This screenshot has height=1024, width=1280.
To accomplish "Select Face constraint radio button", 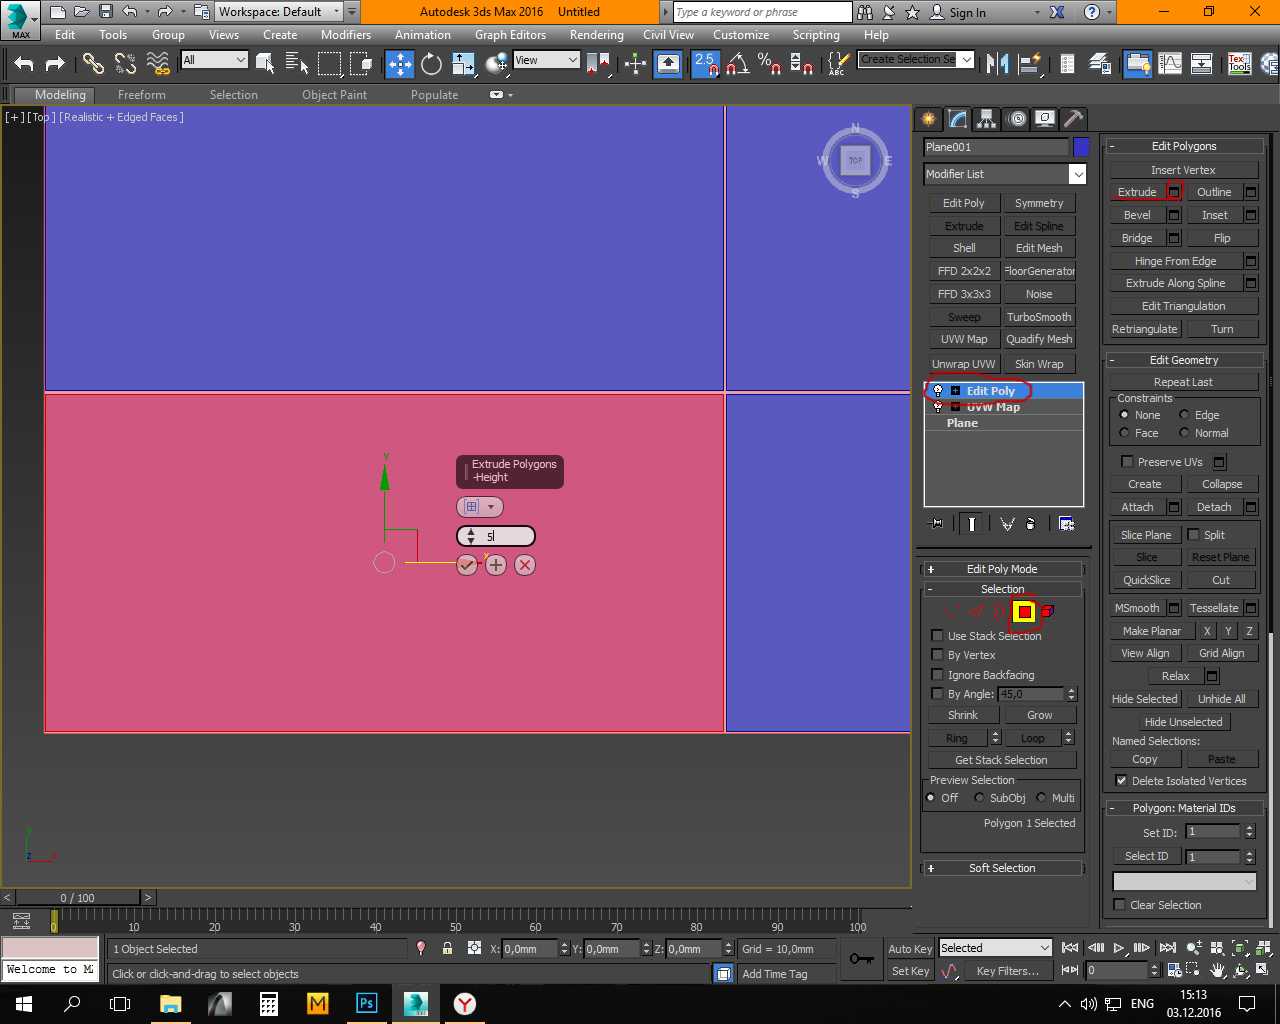I will point(1124,433).
